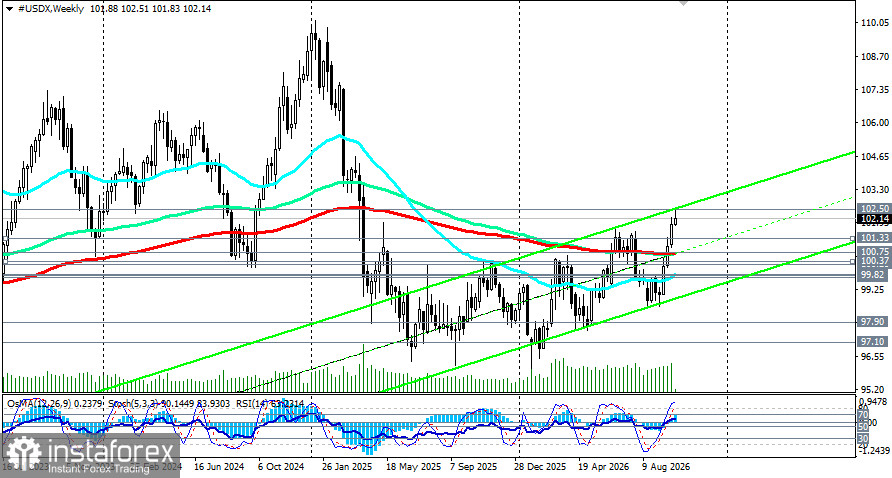Click the square handle on the 100.37 line

point(852,261)
